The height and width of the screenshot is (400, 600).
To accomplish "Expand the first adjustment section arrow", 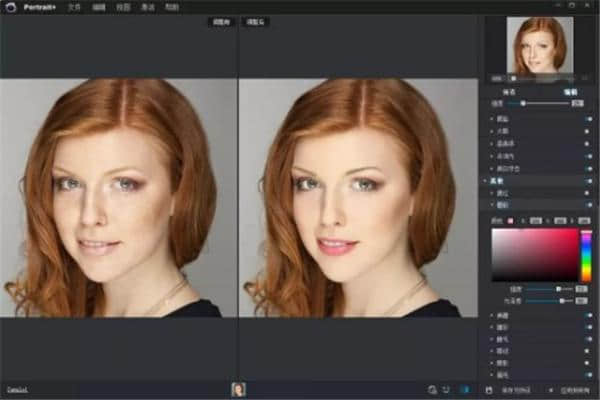I will 490,118.
